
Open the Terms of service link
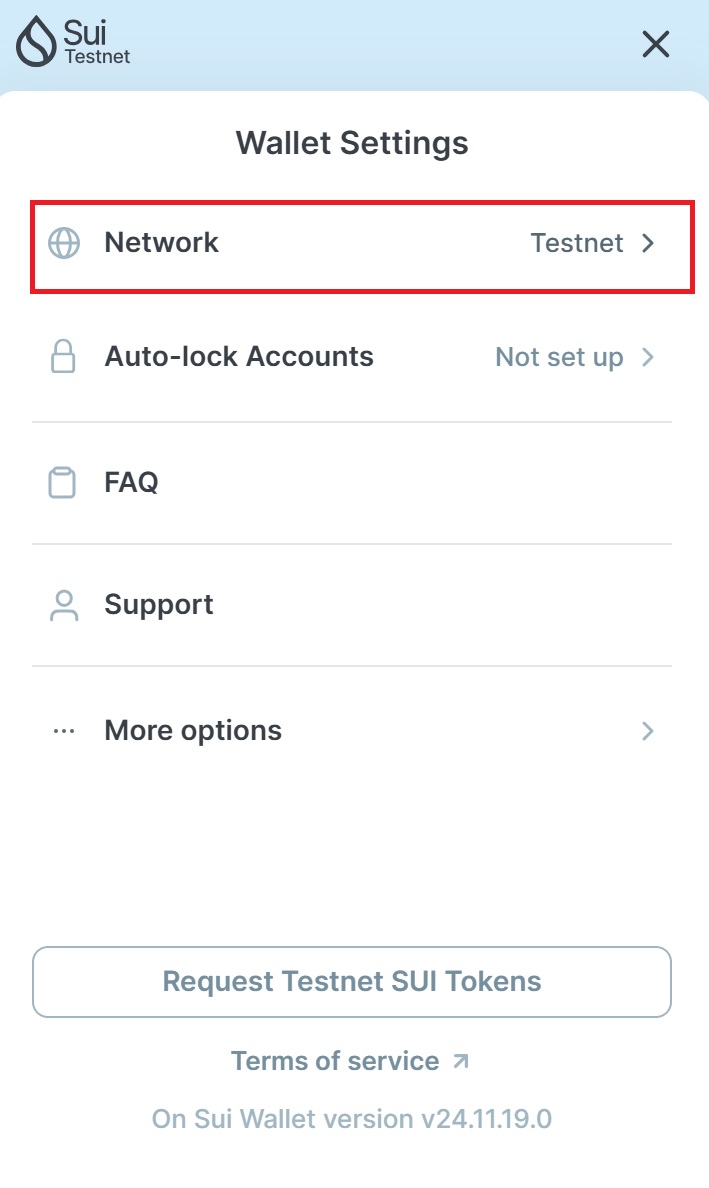pyautogui.click(x=335, y=1061)
